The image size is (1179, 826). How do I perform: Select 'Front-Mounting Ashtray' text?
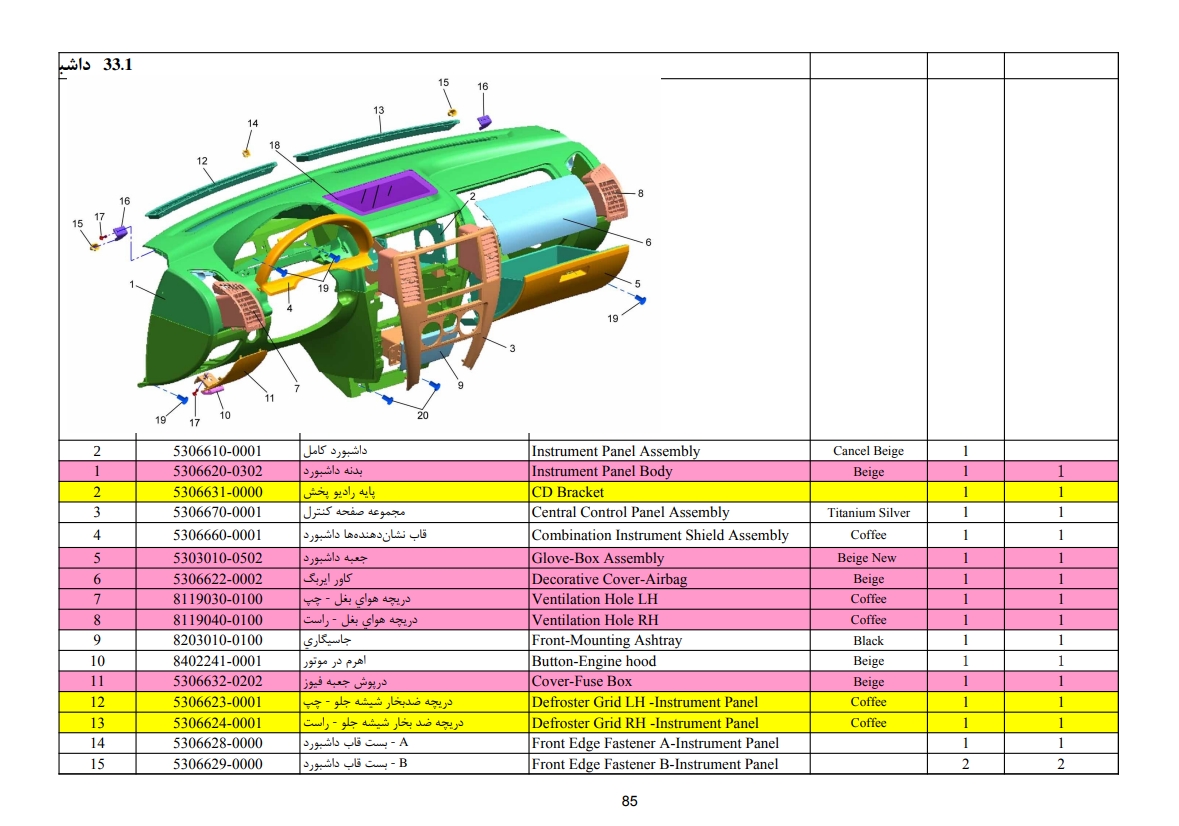coord(607,640)
